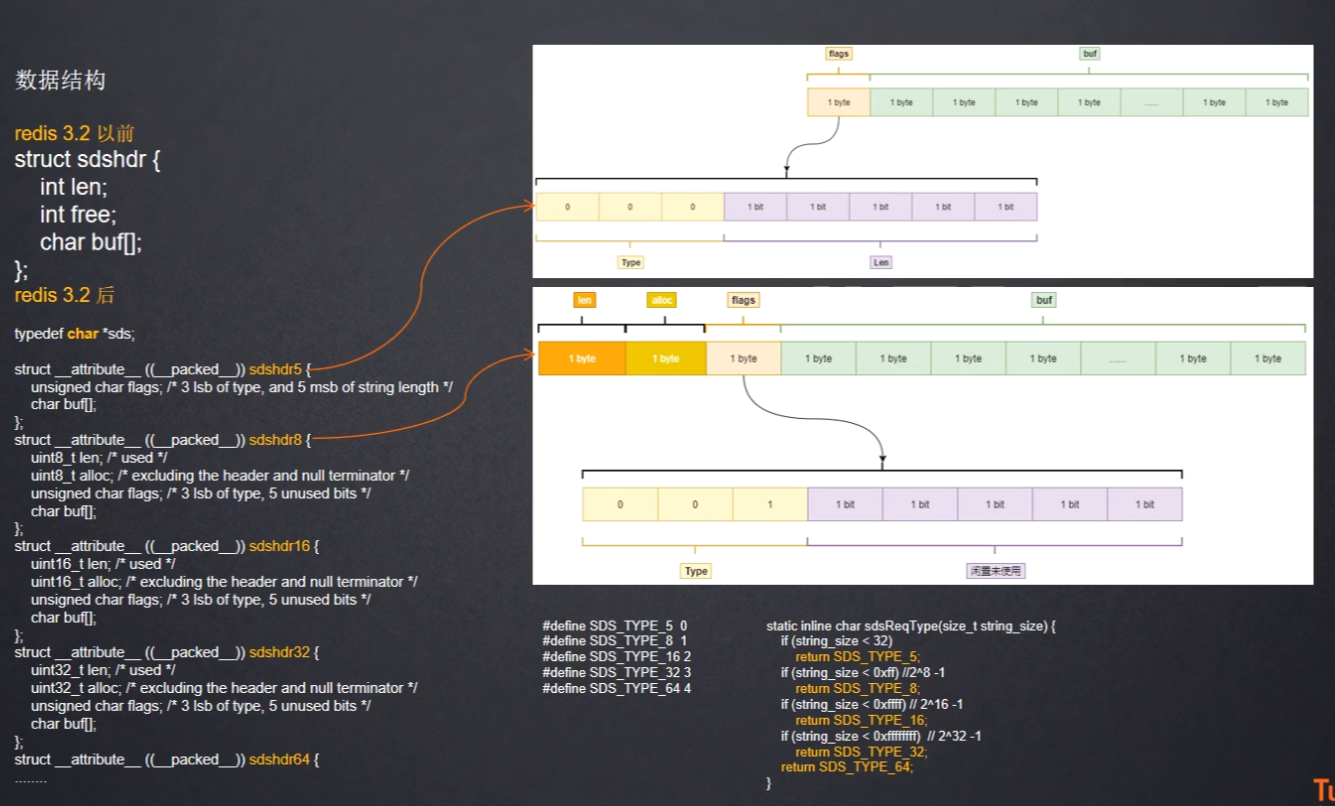Click the "#define SDS_TYPE_16 2" line
1335x806 pixels.
tap(617, 656)
